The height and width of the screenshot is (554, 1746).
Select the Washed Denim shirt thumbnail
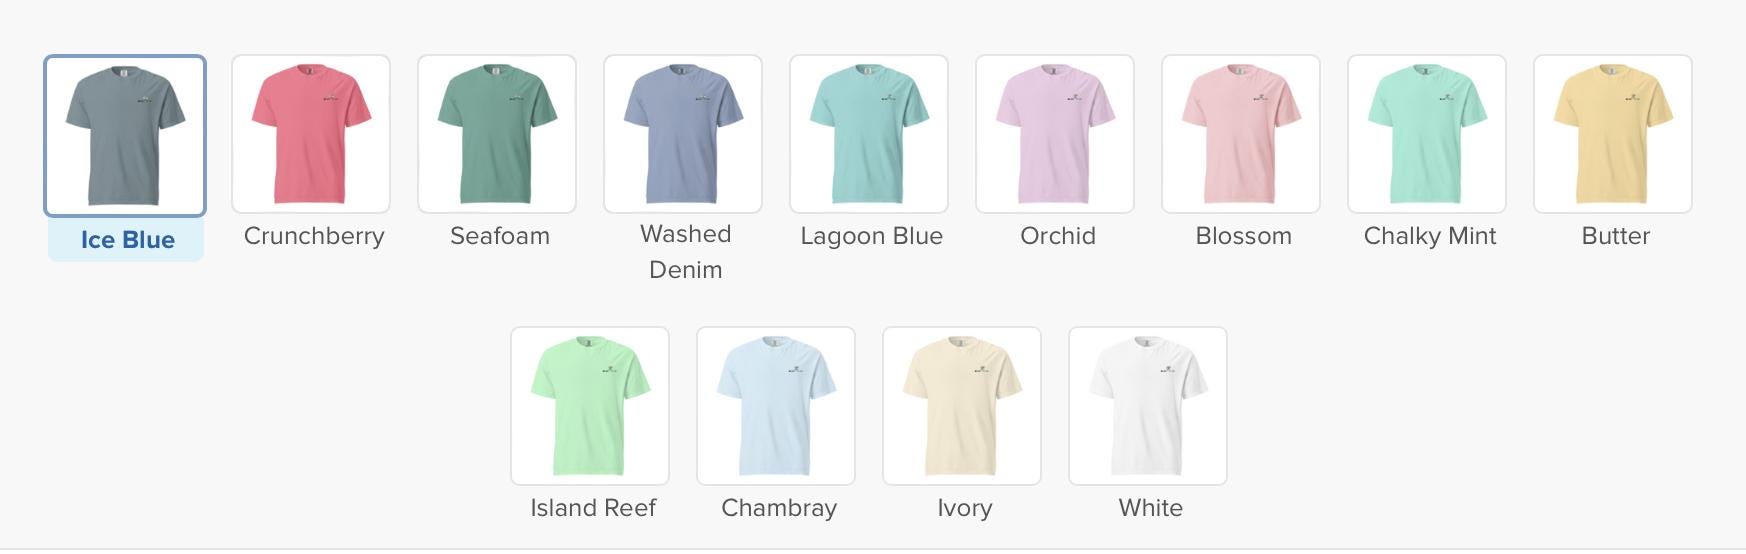683,134
